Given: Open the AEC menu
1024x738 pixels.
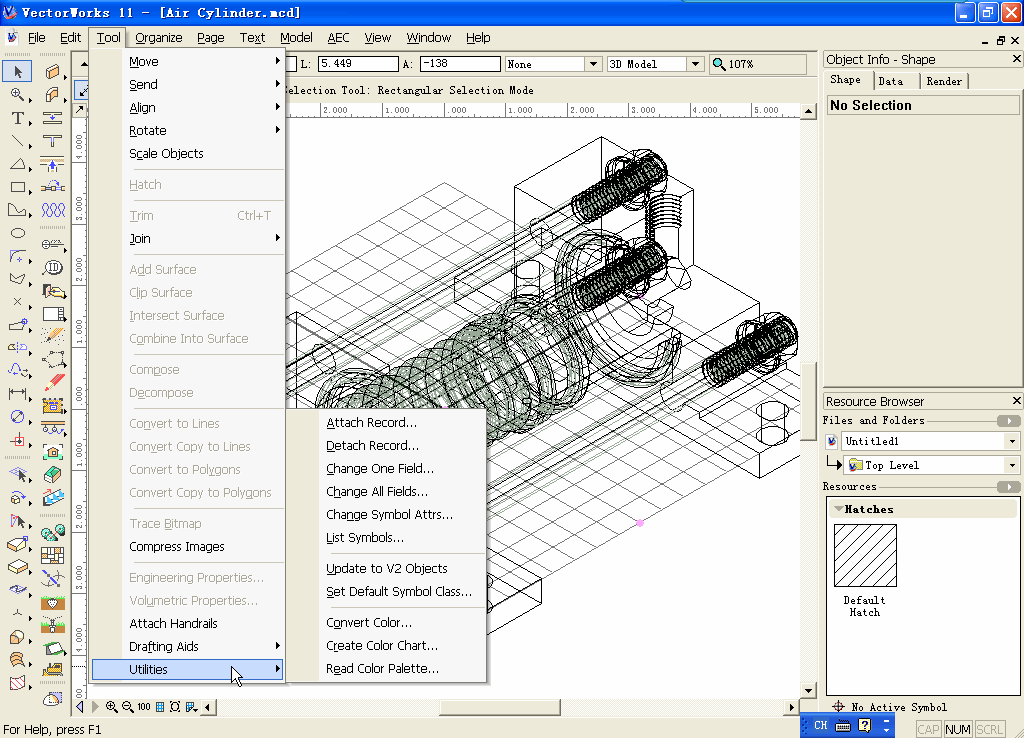Looking at the screenshot, I should [338, 38].
